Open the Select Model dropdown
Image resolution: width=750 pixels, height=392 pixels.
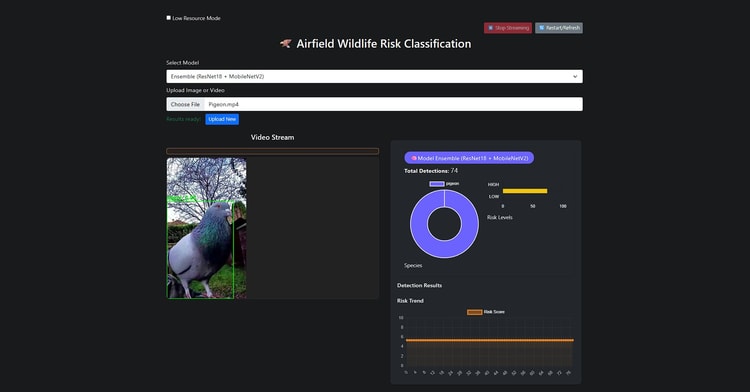374,76
